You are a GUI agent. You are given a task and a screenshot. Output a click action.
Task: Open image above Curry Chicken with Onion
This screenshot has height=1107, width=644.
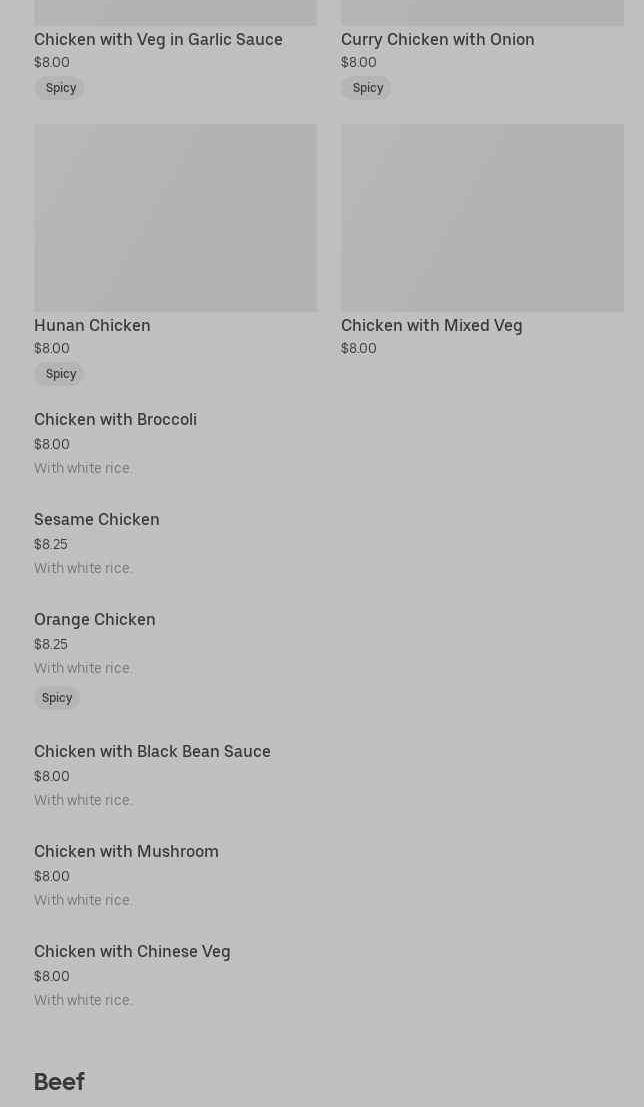[482, 13]
